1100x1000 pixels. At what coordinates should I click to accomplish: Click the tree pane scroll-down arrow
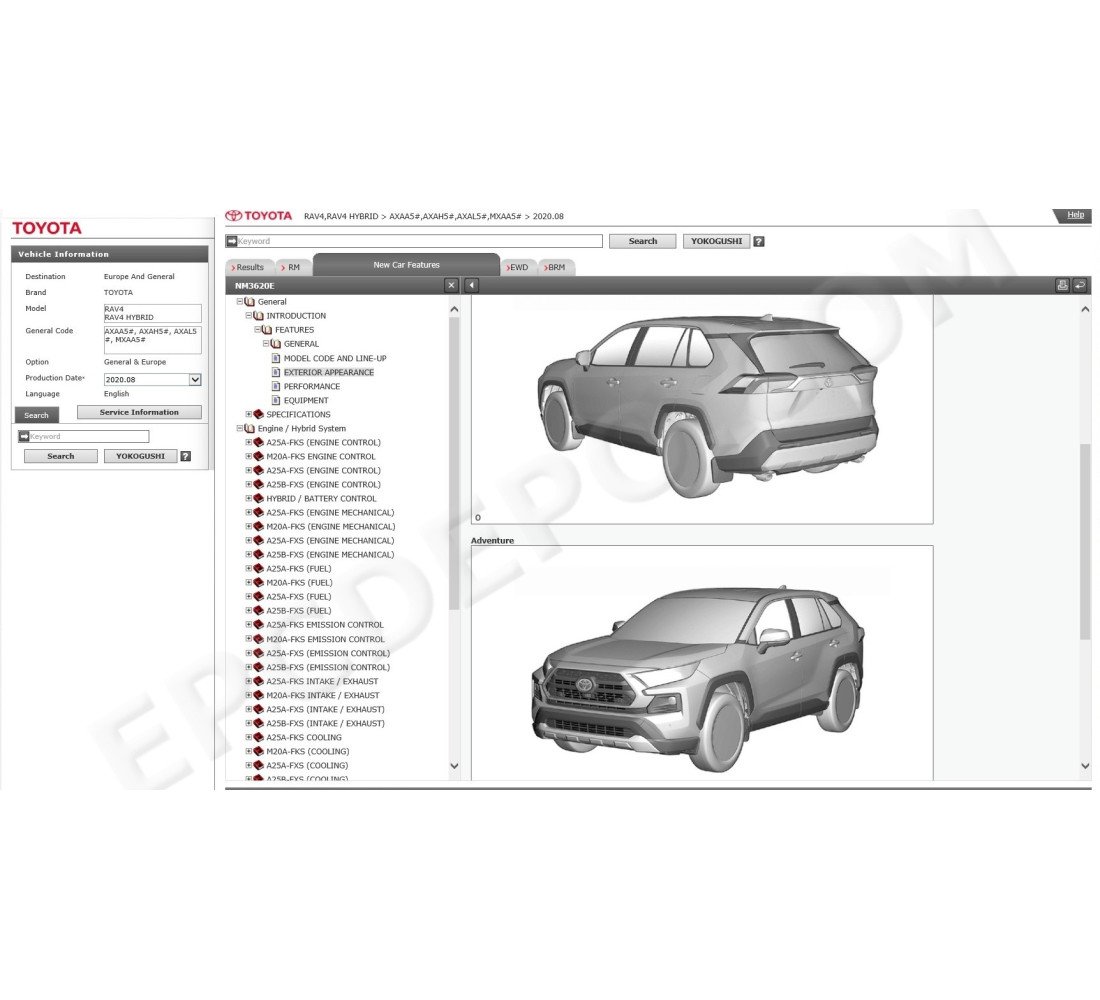coord(454,766)
